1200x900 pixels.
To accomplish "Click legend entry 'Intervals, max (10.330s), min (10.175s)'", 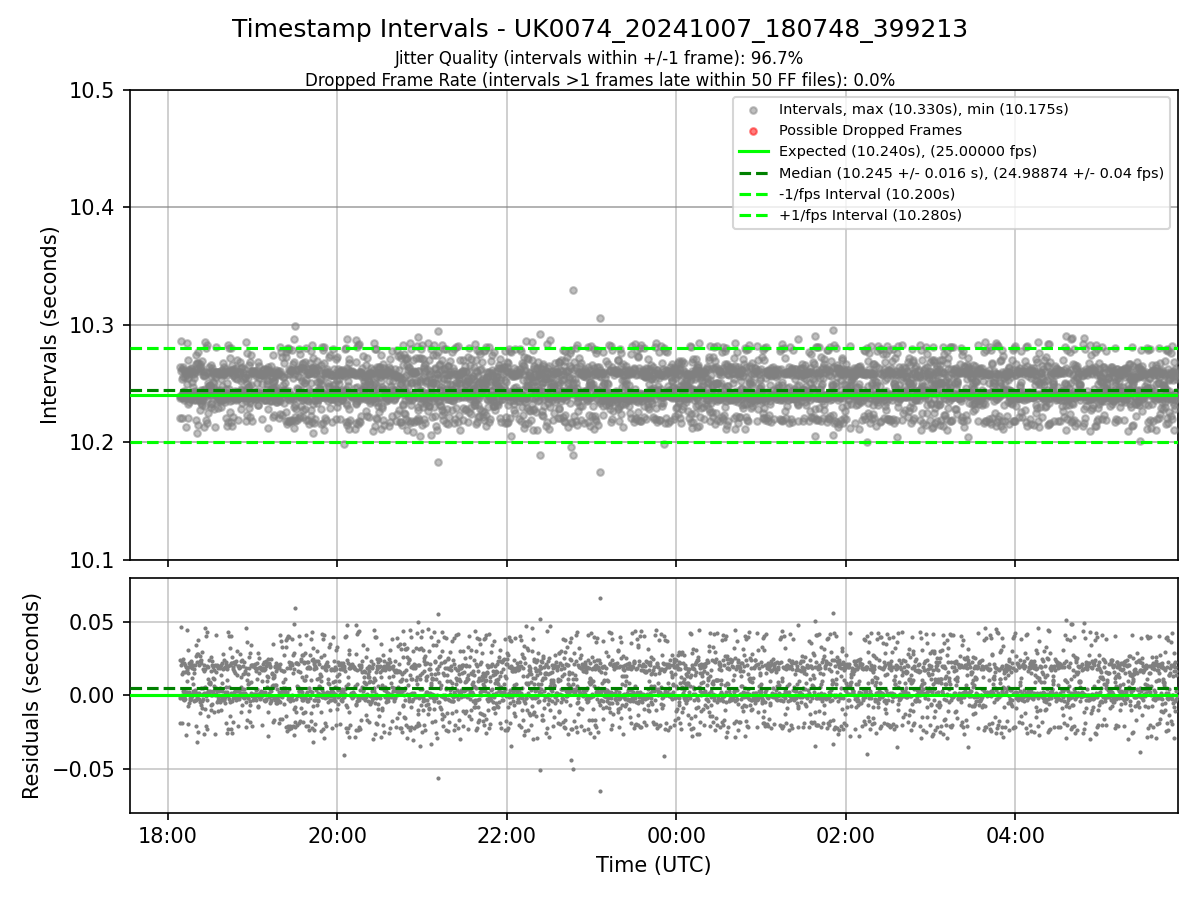I will point(924,109).
